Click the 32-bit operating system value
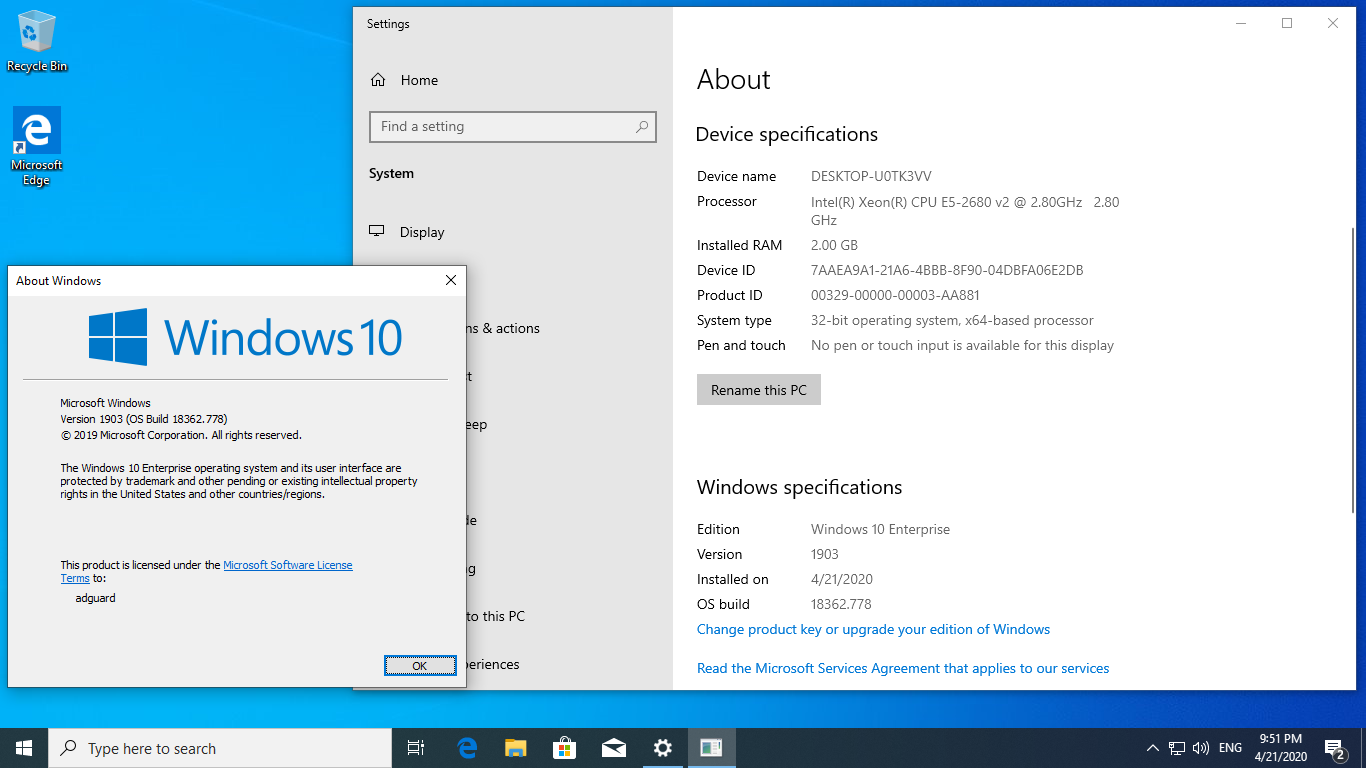Image resolution: width=1366 pixels, height=768 pixels. [x=952, y=320]
